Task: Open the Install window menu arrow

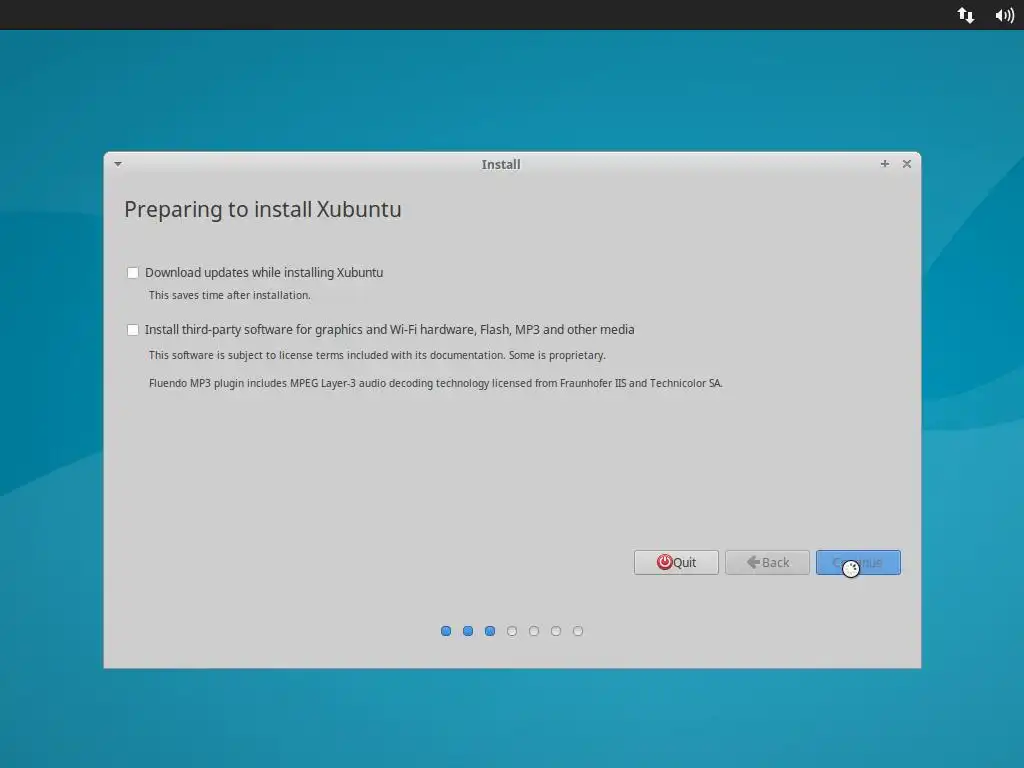Action: (118, 164)
